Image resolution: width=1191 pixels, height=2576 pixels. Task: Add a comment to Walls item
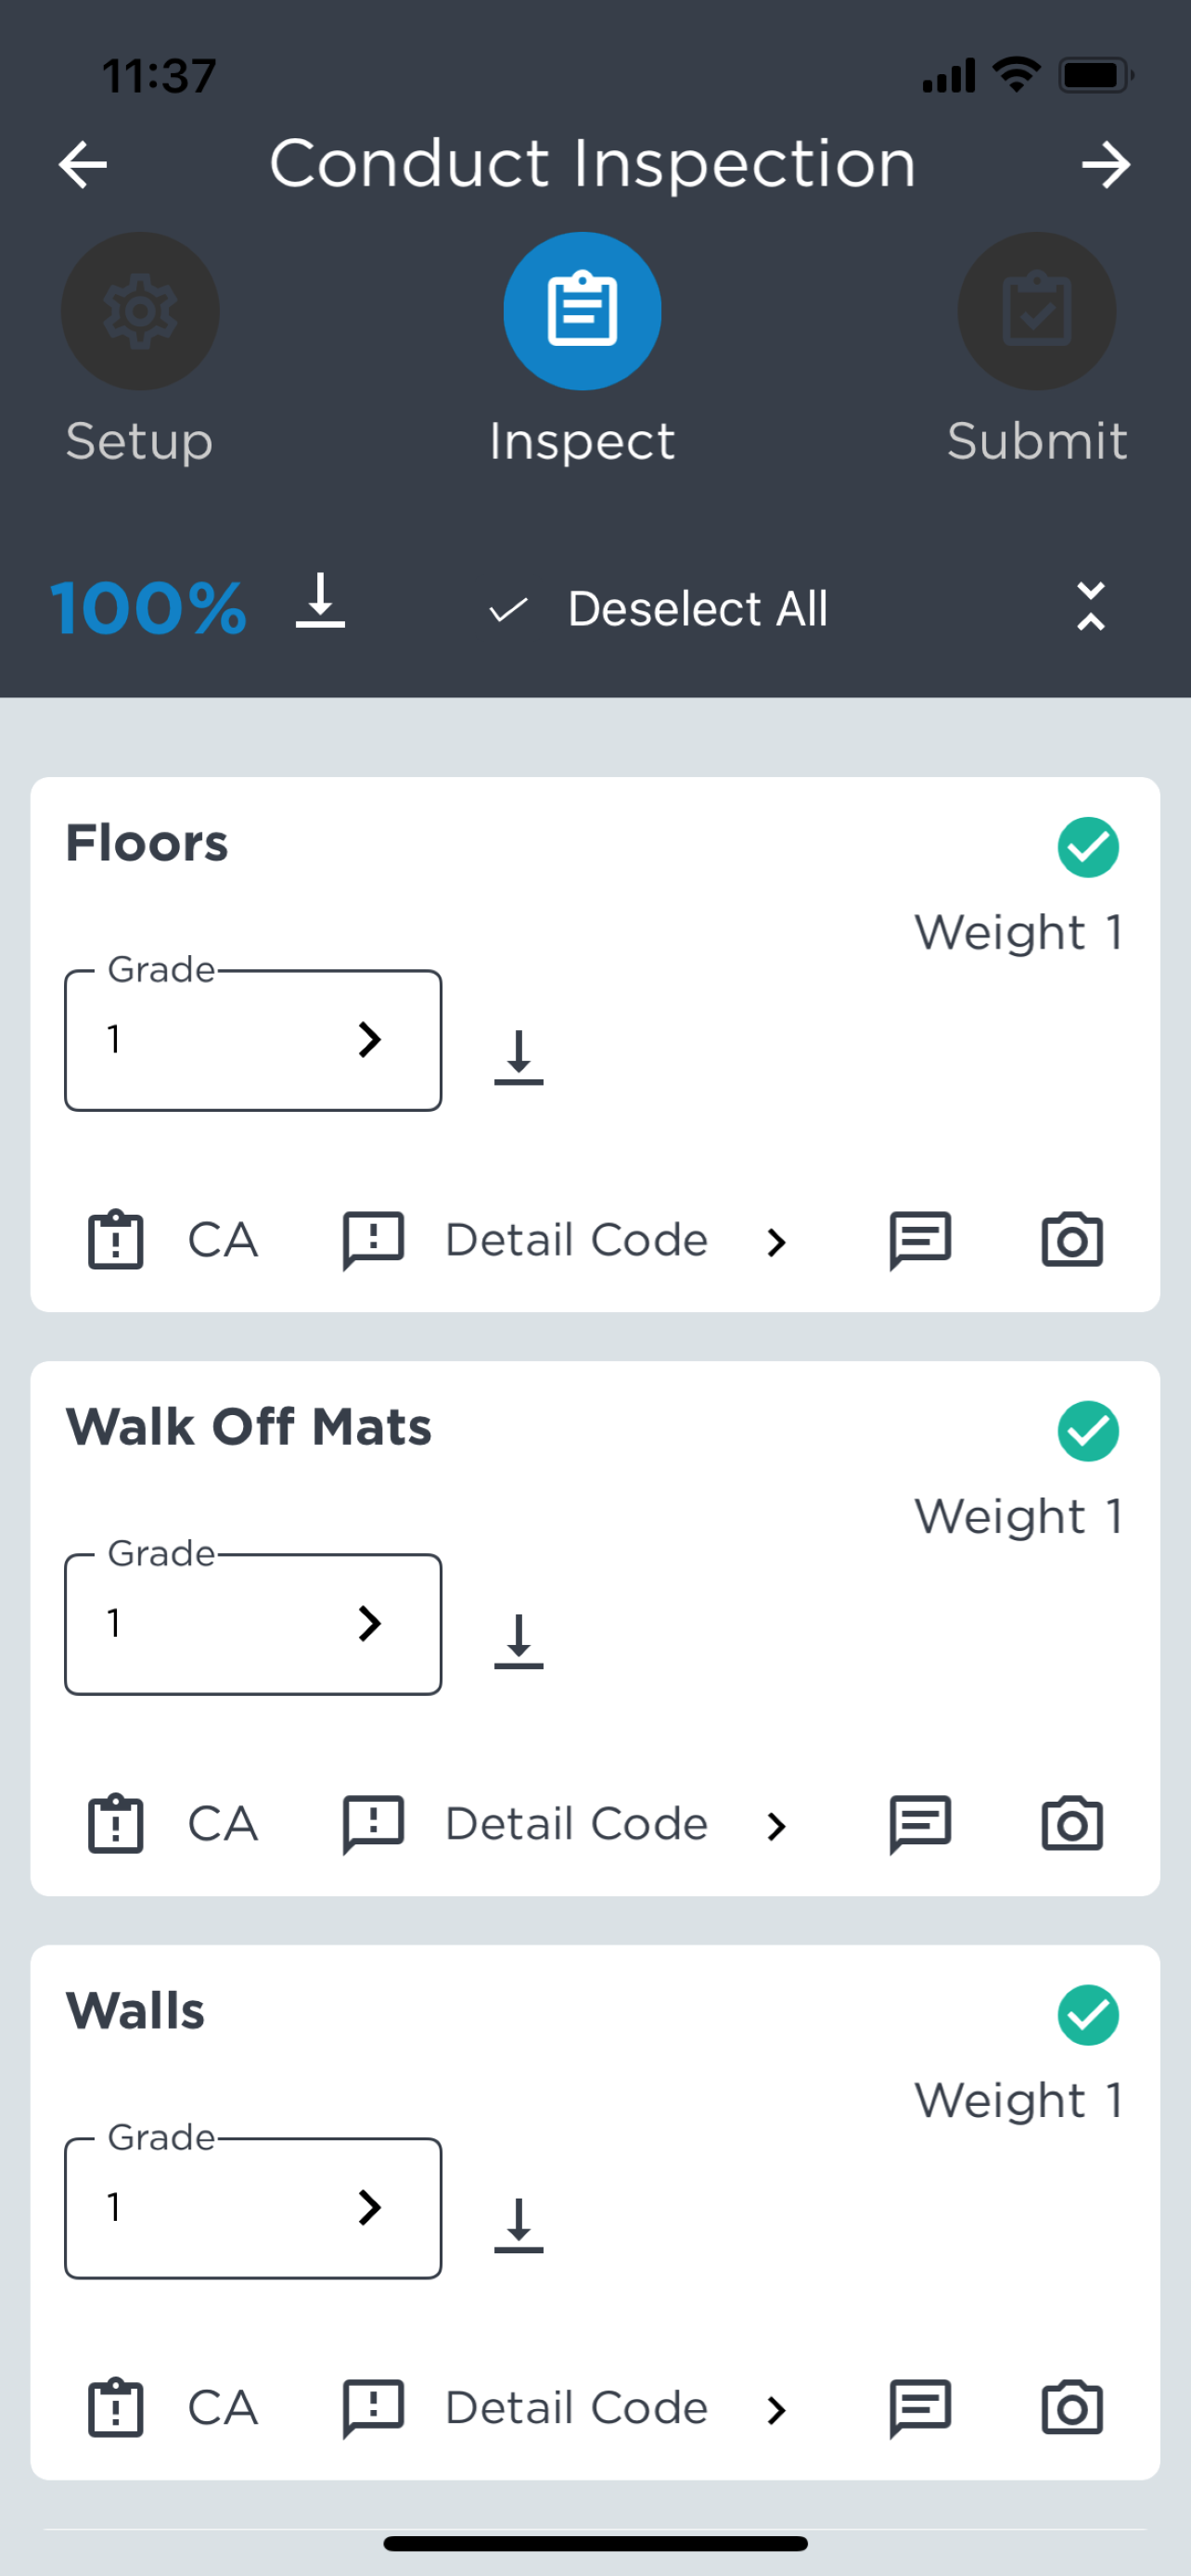920,2408
